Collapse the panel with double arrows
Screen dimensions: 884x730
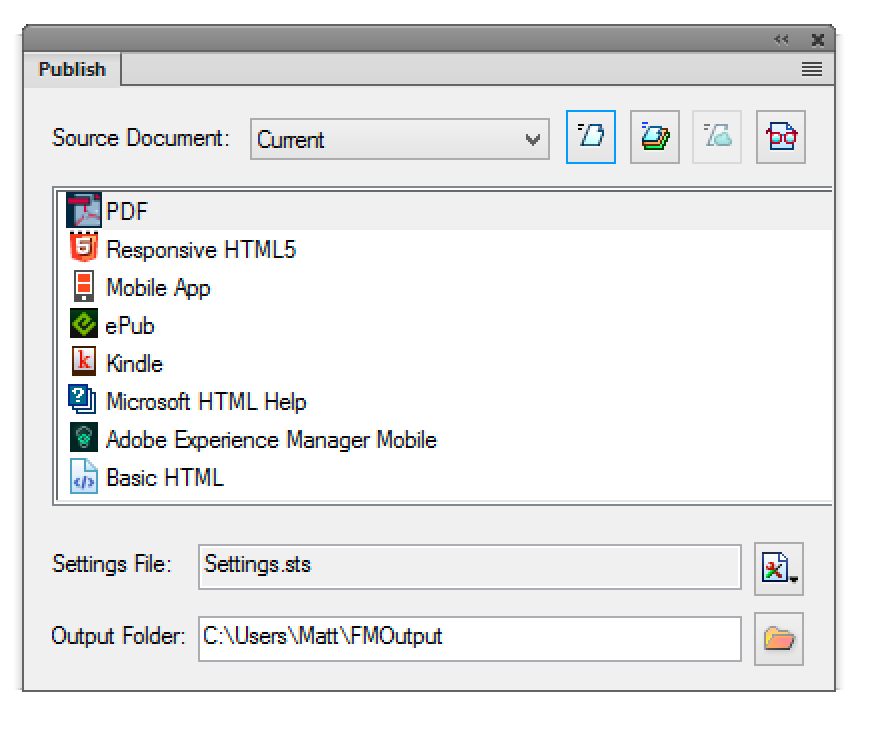781,40
